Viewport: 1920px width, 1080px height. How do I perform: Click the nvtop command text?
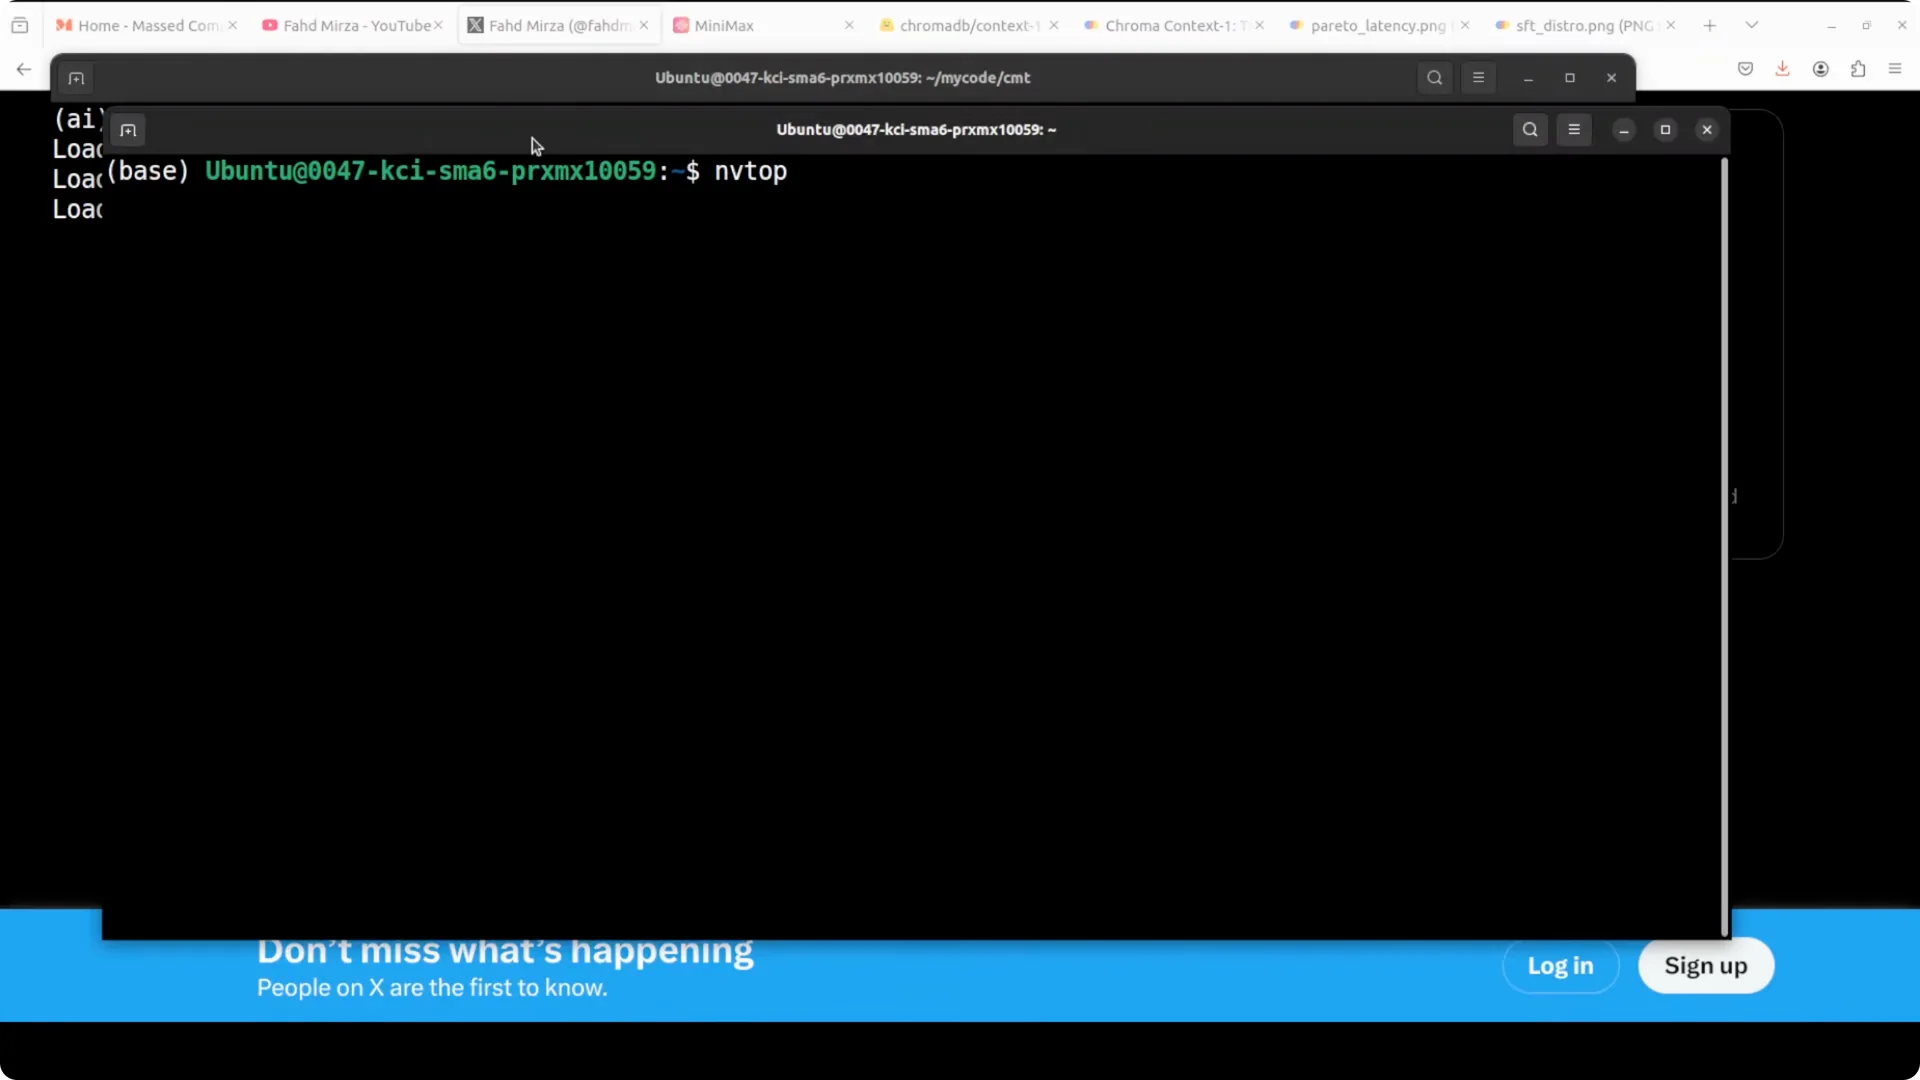pyautogui.click(x=751, y=172)
